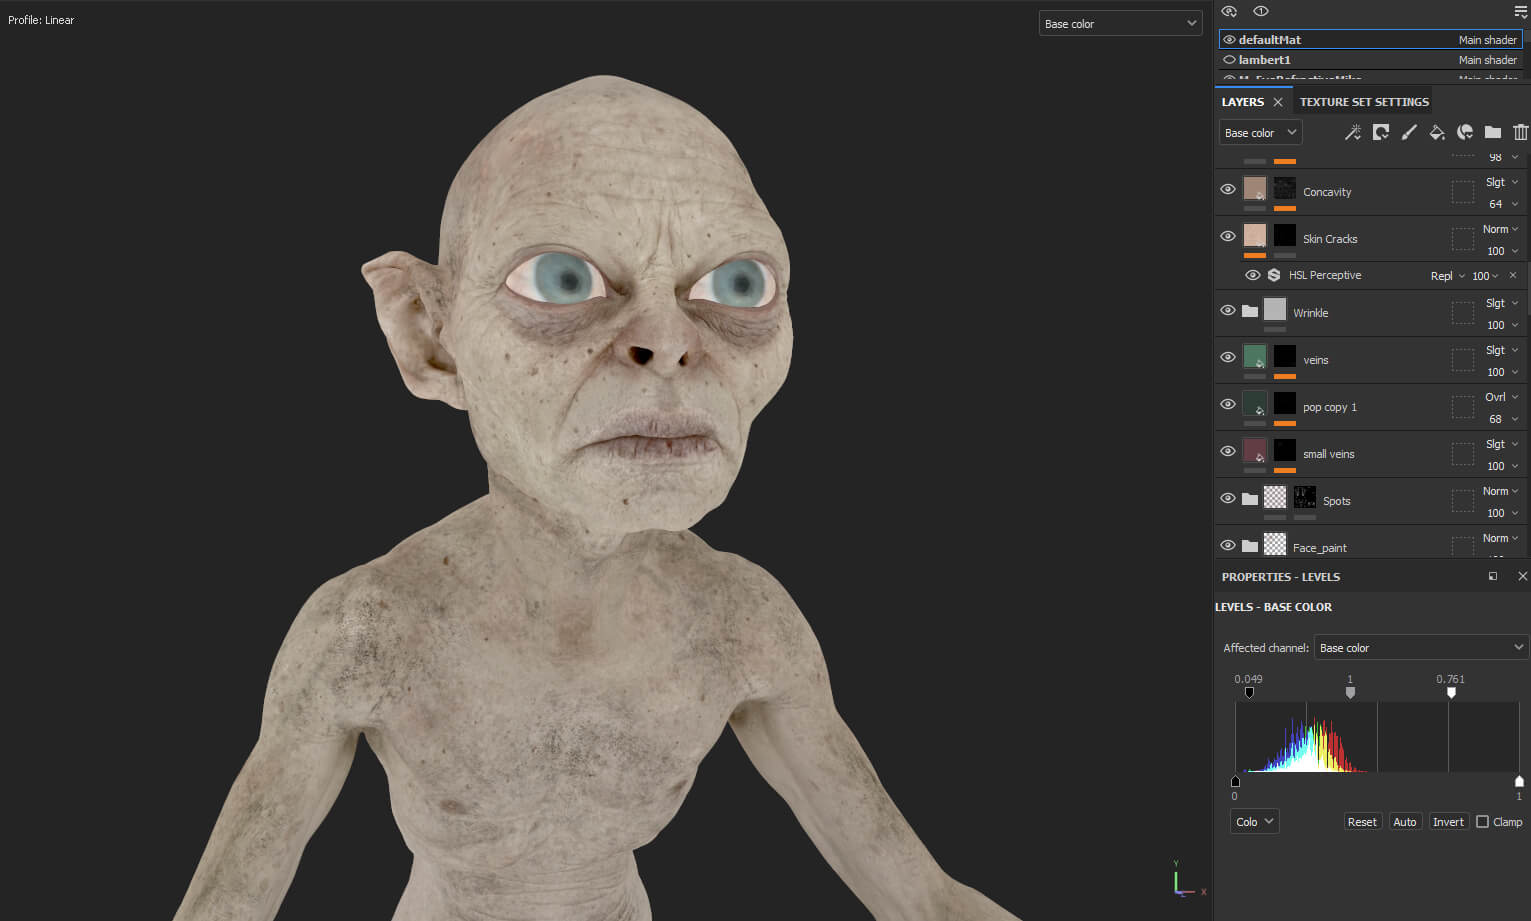Viewport: 1531px width, 921px height.
Task: Hide the veins layer
Action: tap(1228, 357)
